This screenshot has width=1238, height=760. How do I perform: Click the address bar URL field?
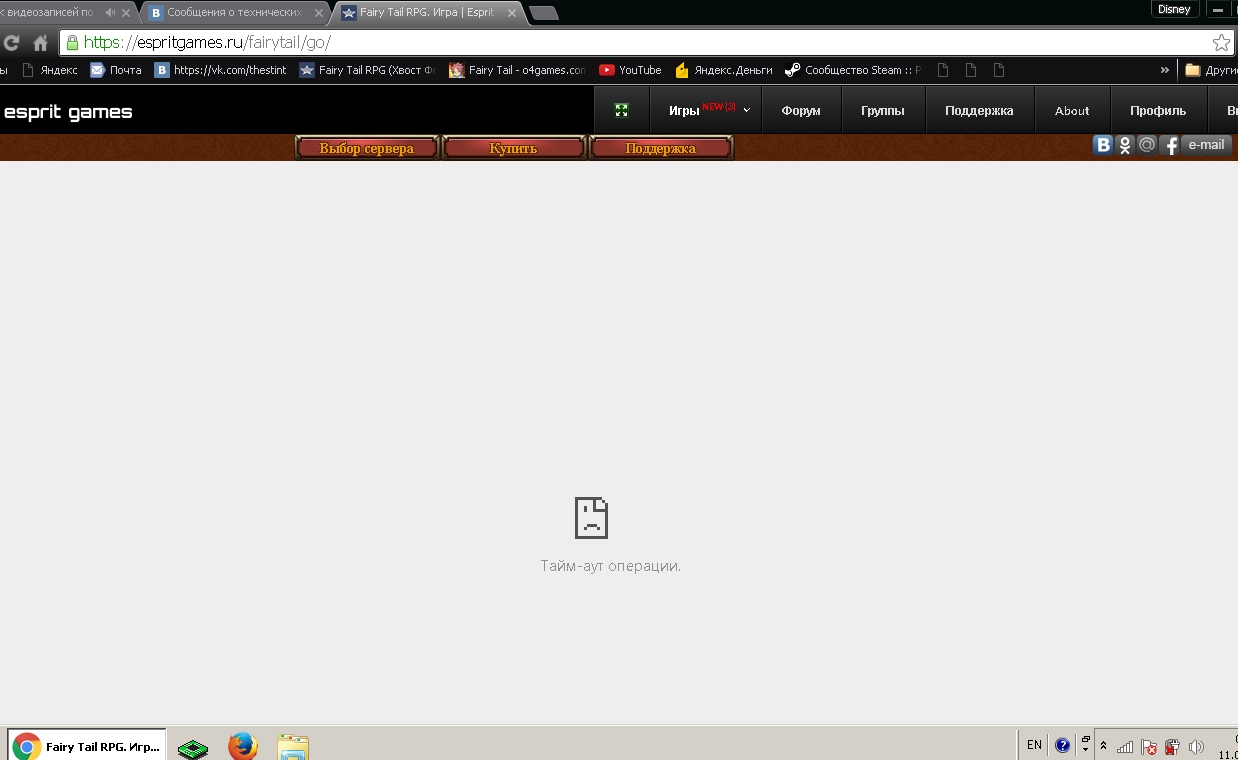(640, 43)
